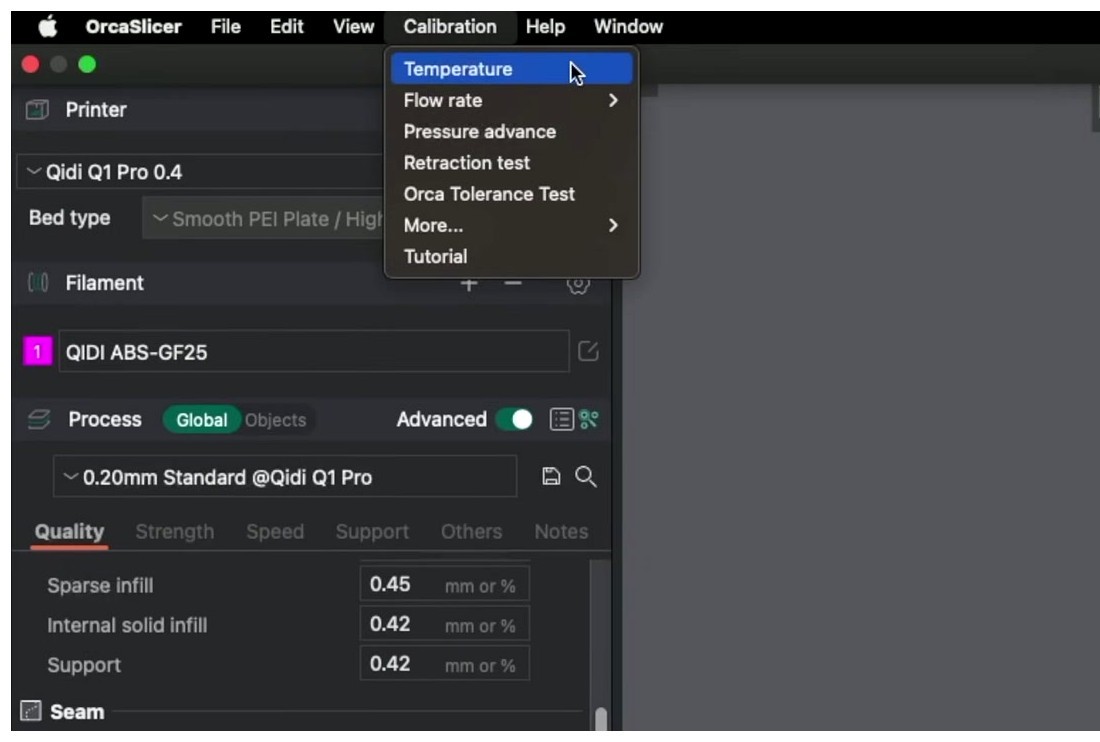The image size is (1100, 742).
Task: Click the Bed type label
Action: pos(69,218)
